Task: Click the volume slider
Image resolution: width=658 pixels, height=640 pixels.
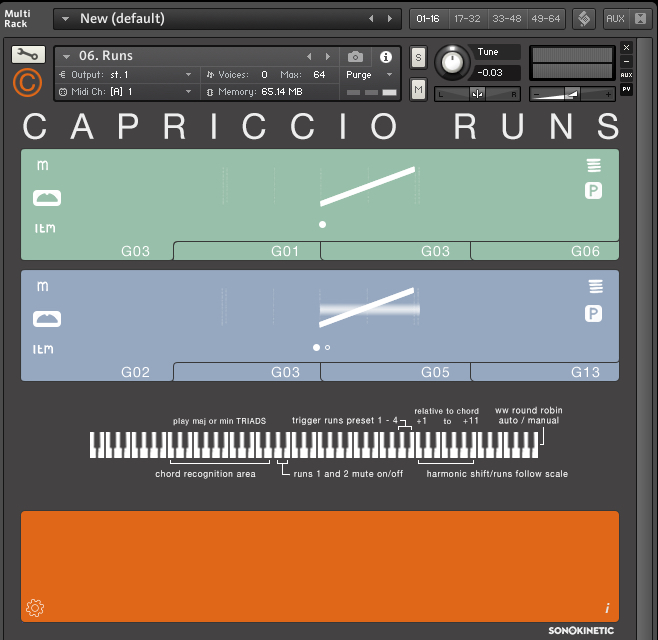Action: (x=572, y=94)
